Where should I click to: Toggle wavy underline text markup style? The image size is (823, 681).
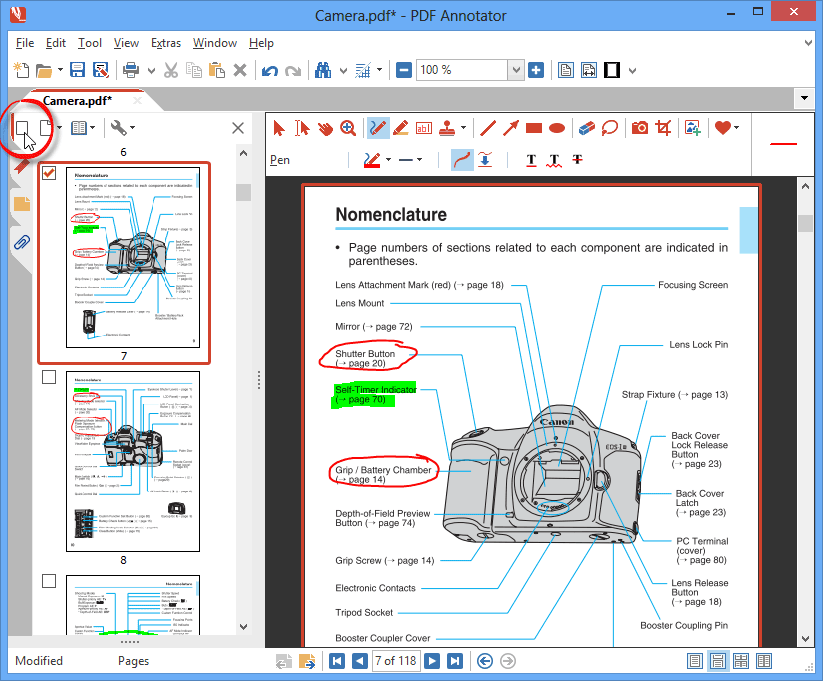[554, 160]
